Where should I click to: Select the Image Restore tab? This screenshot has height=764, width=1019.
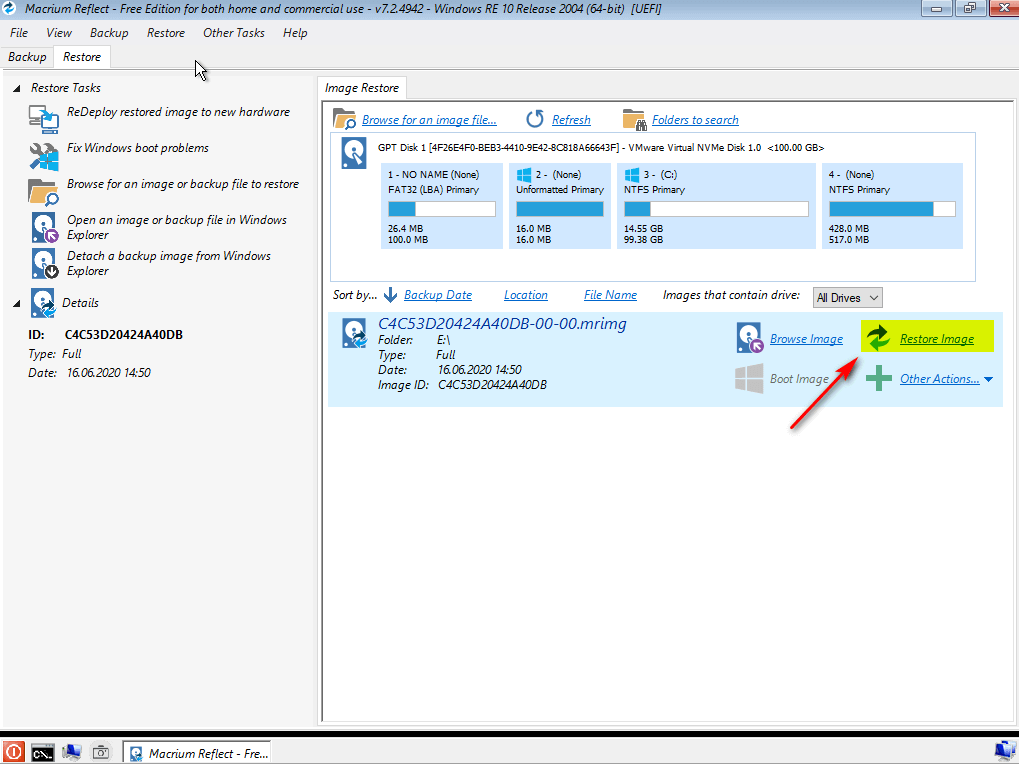click(361, 88)
